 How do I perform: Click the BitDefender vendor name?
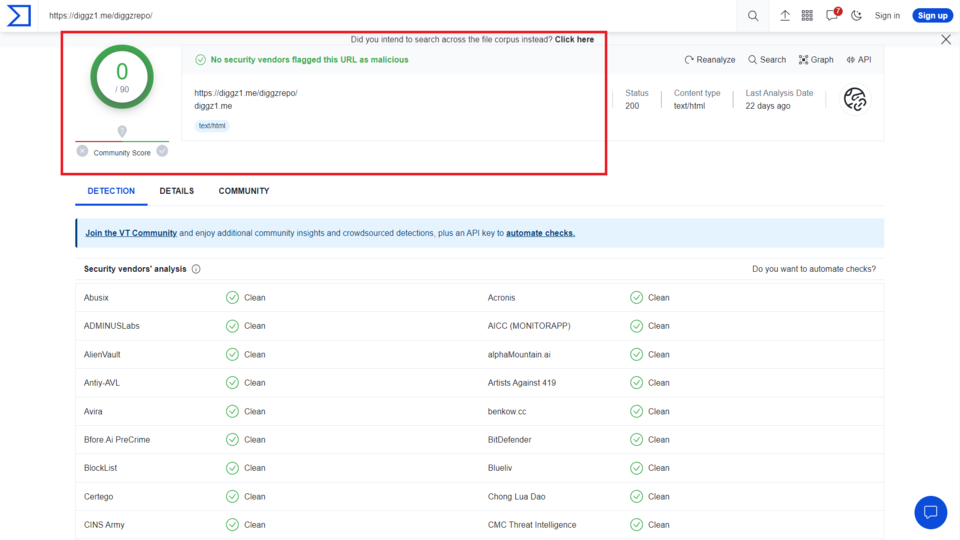coord(509,440)
